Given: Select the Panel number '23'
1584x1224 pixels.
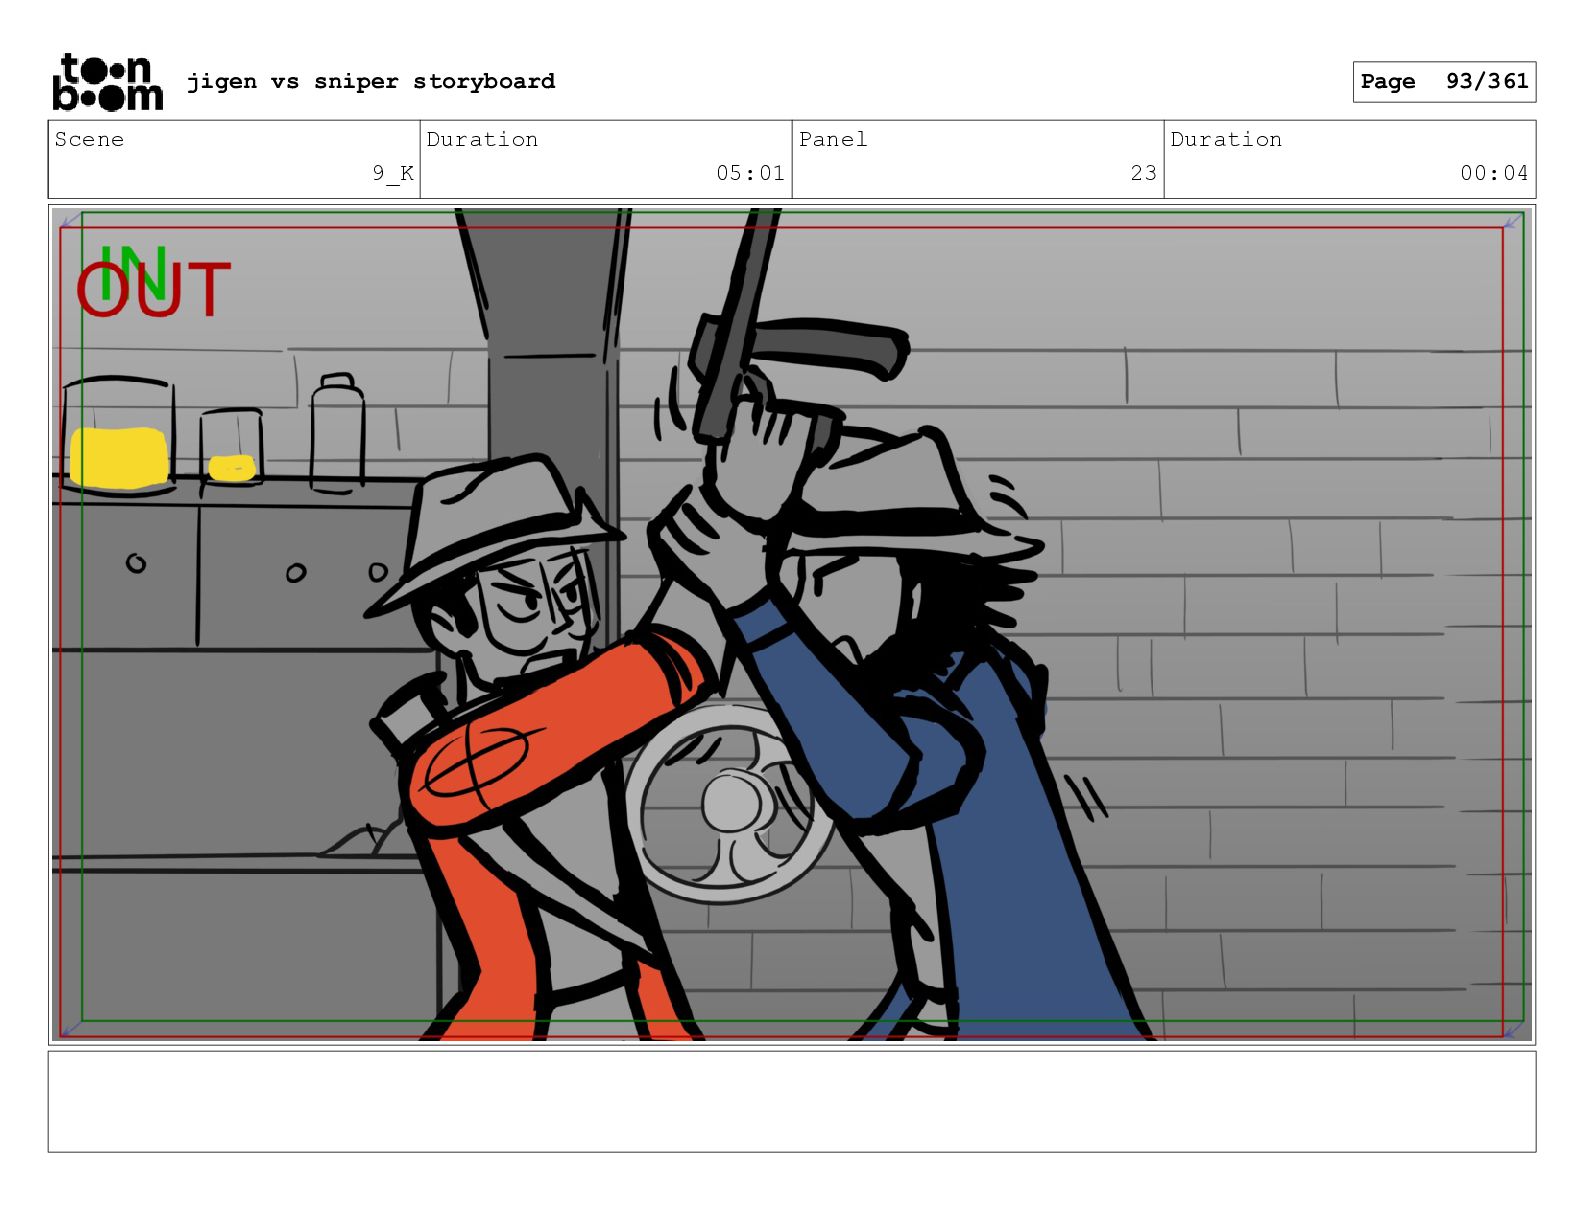Looking at the screenshot, I should (x=1144, y=173).
